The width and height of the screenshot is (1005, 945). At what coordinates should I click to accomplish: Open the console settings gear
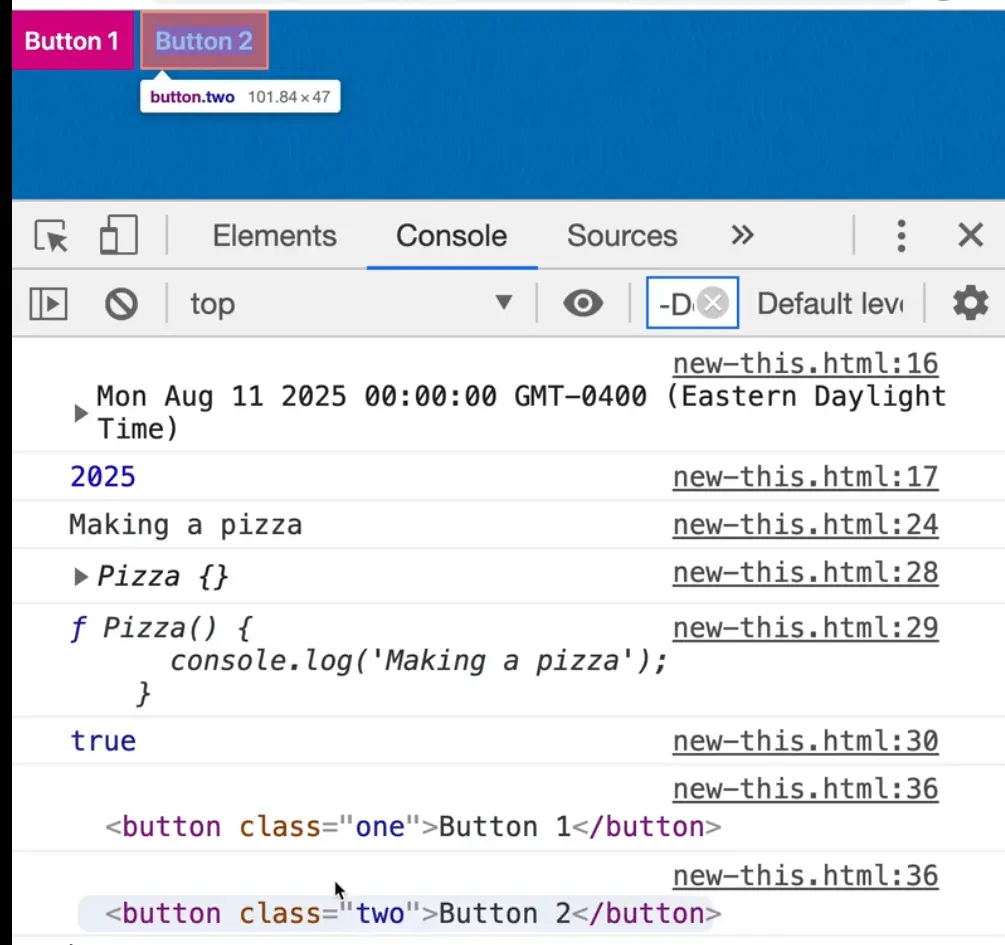(969, 303)
